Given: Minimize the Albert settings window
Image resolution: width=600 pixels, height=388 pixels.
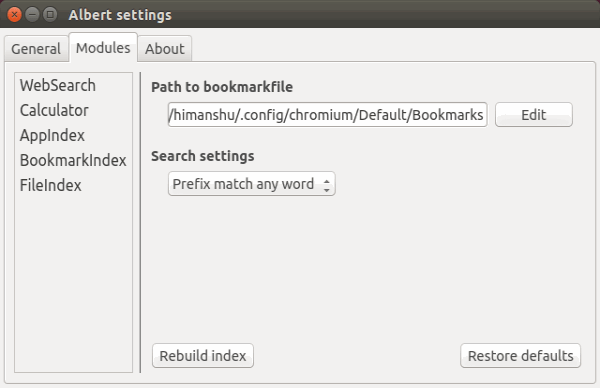Looking at the screenshot, I should (x=33, y=15).
